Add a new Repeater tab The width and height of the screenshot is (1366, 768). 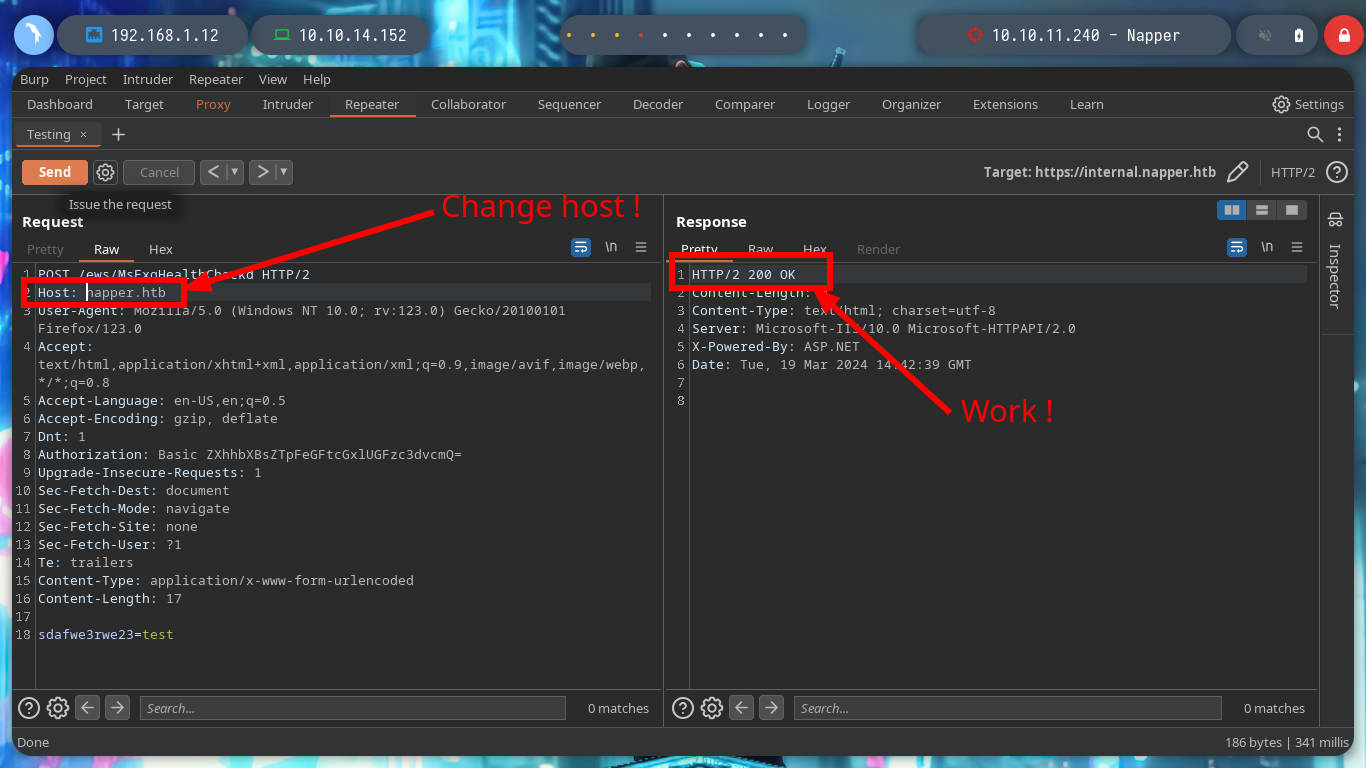(118, 134)
